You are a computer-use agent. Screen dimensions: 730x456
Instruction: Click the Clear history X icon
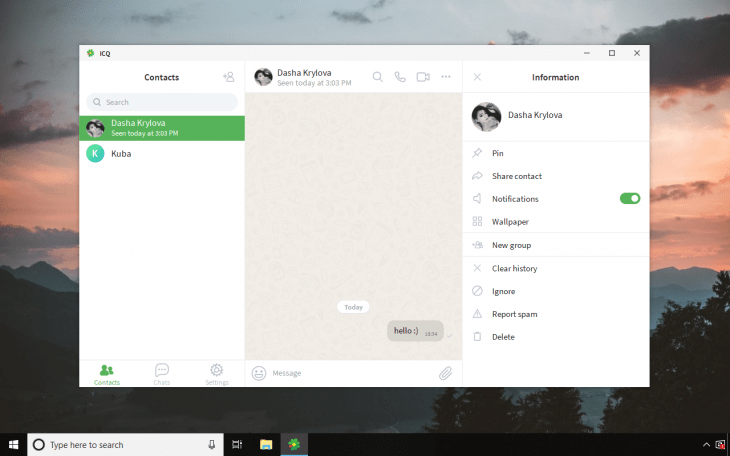[x=477, y=268]
